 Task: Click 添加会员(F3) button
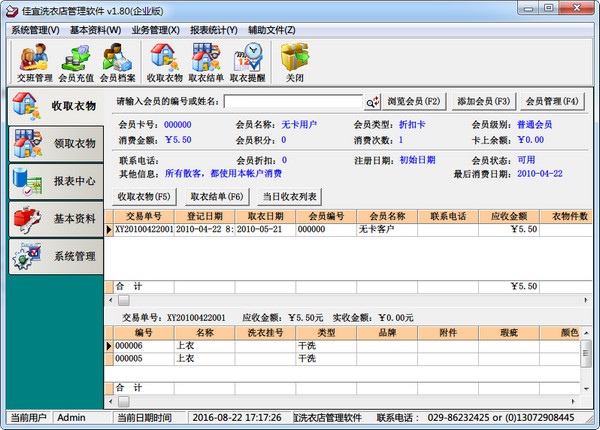click(x=484, y=101)
